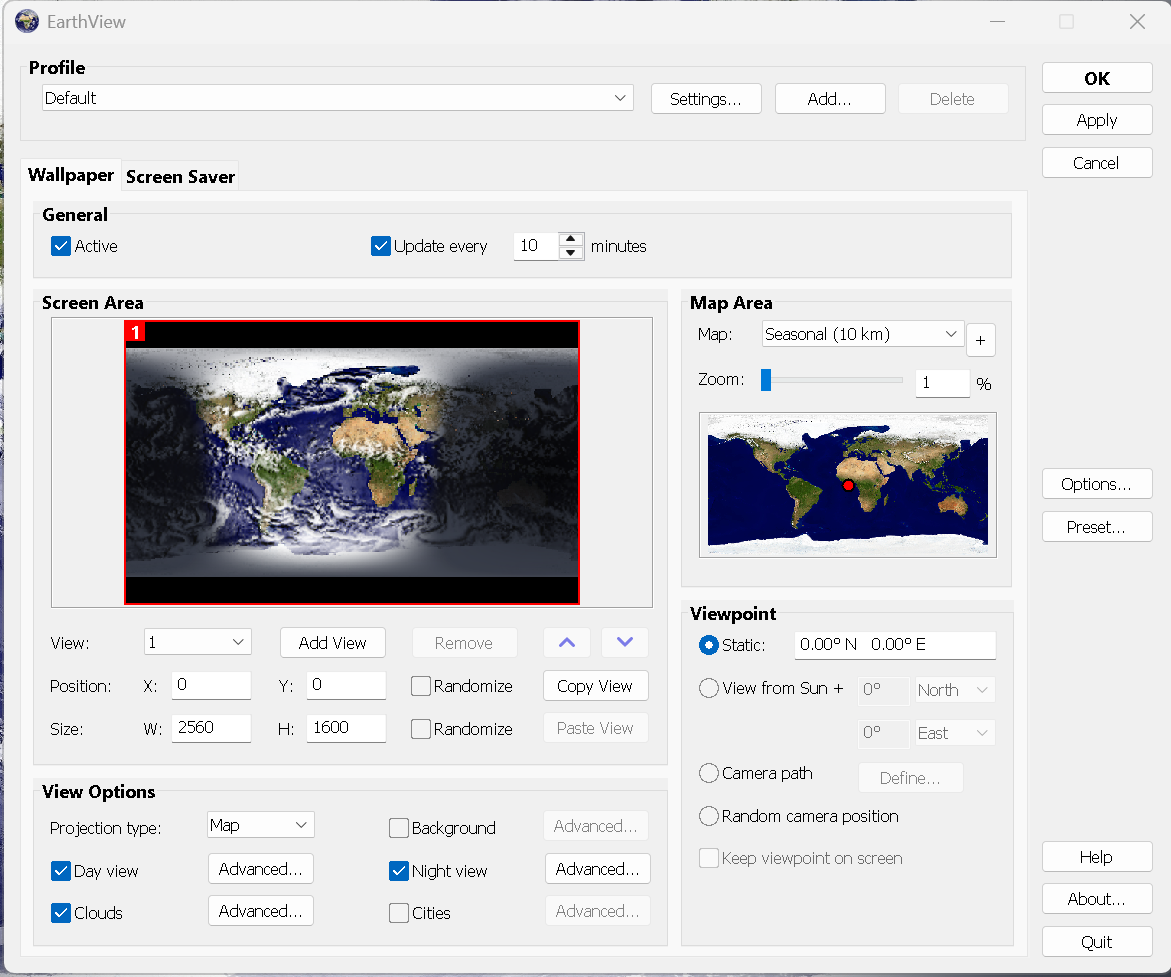Switch to the Wallpaper tab

coord(71,175)
